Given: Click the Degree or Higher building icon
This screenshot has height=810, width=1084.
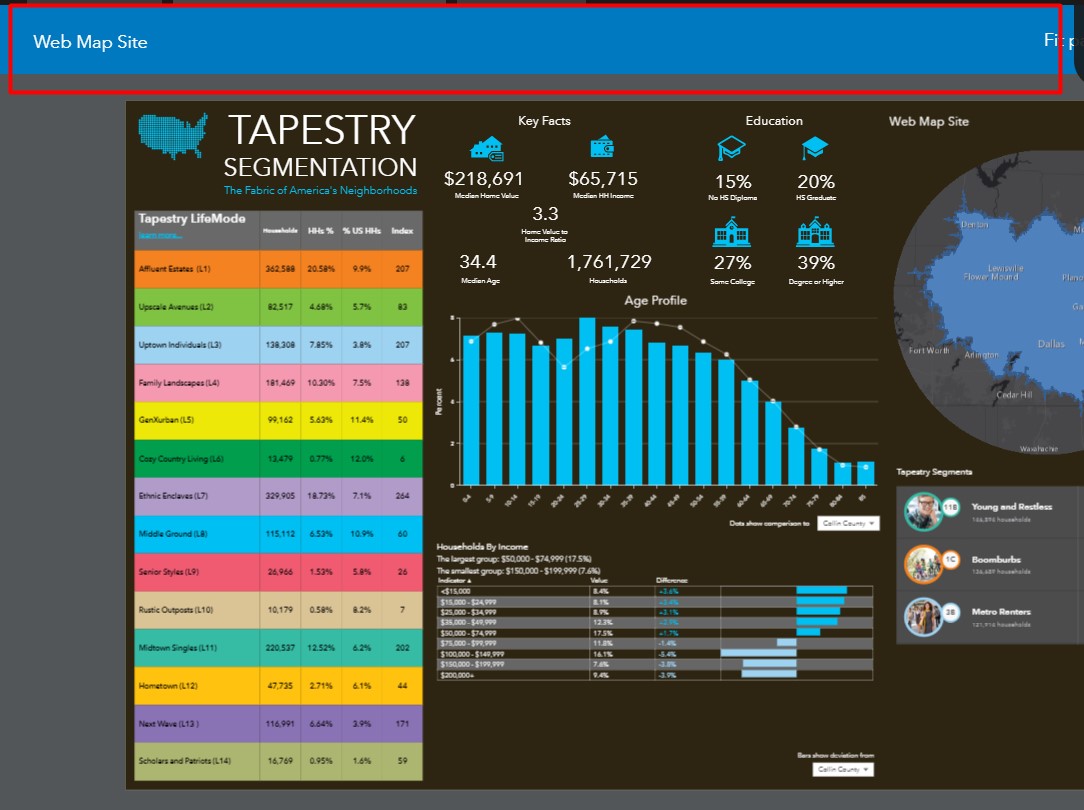Looking at the screenshot, I should [x=816, y=232].
